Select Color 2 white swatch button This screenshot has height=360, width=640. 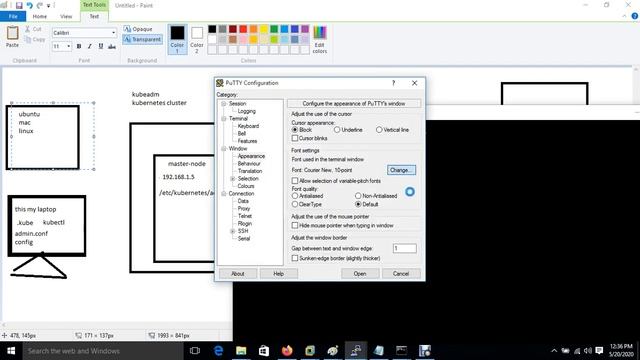click(197, 39)
